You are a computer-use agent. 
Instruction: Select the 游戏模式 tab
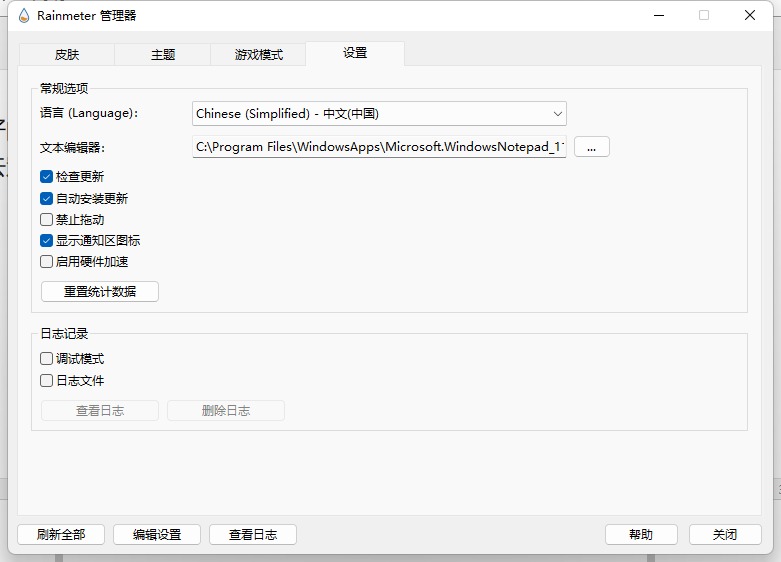[x=258, y=55]
